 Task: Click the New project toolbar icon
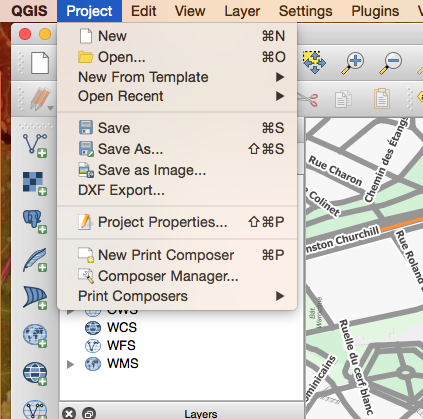40,63
